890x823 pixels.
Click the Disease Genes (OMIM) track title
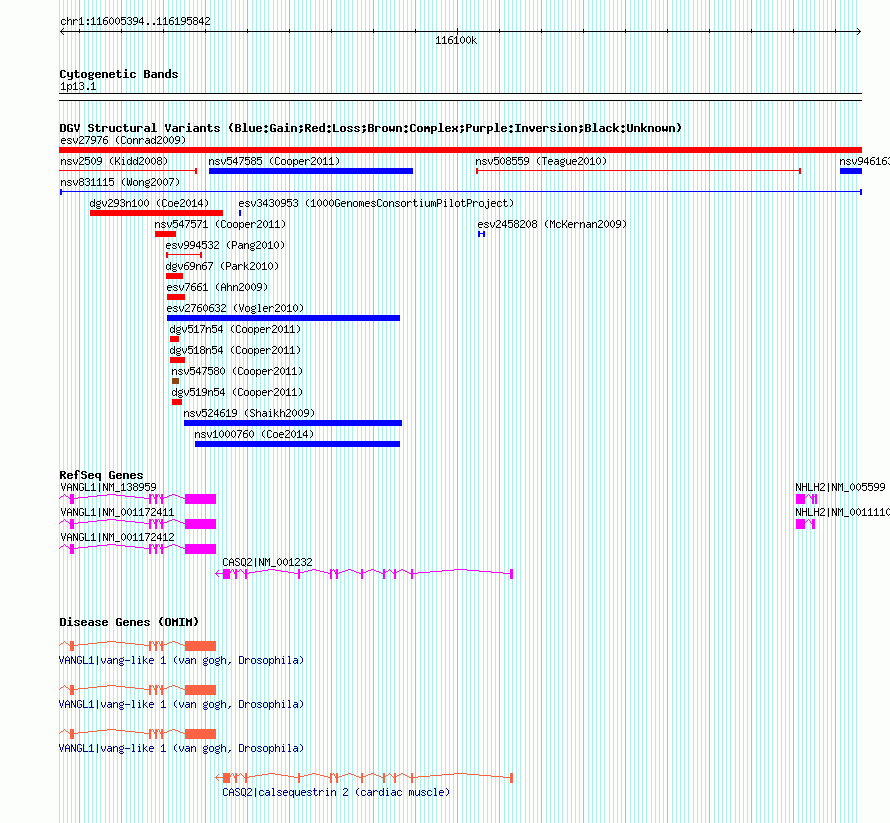[129, 622]
